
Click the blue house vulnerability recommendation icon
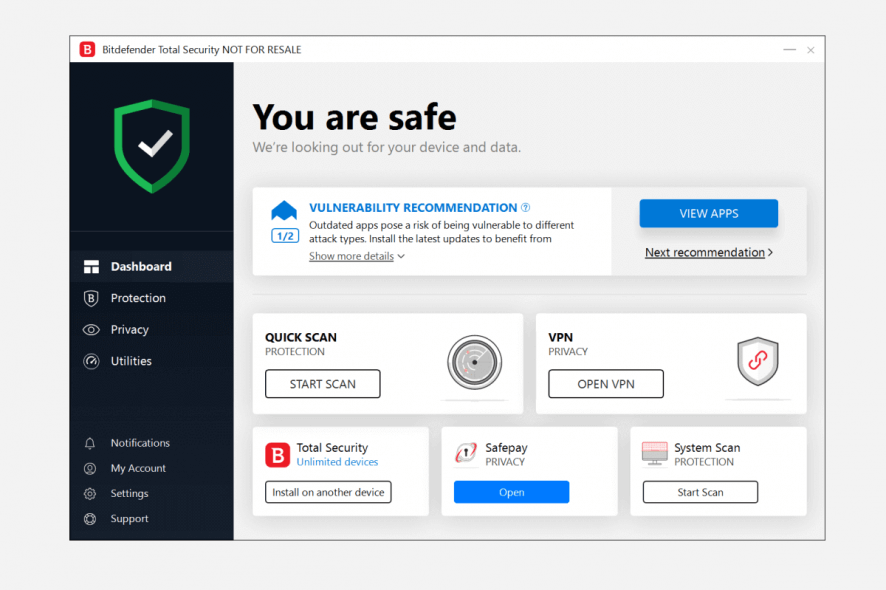(x=284, y=210)
